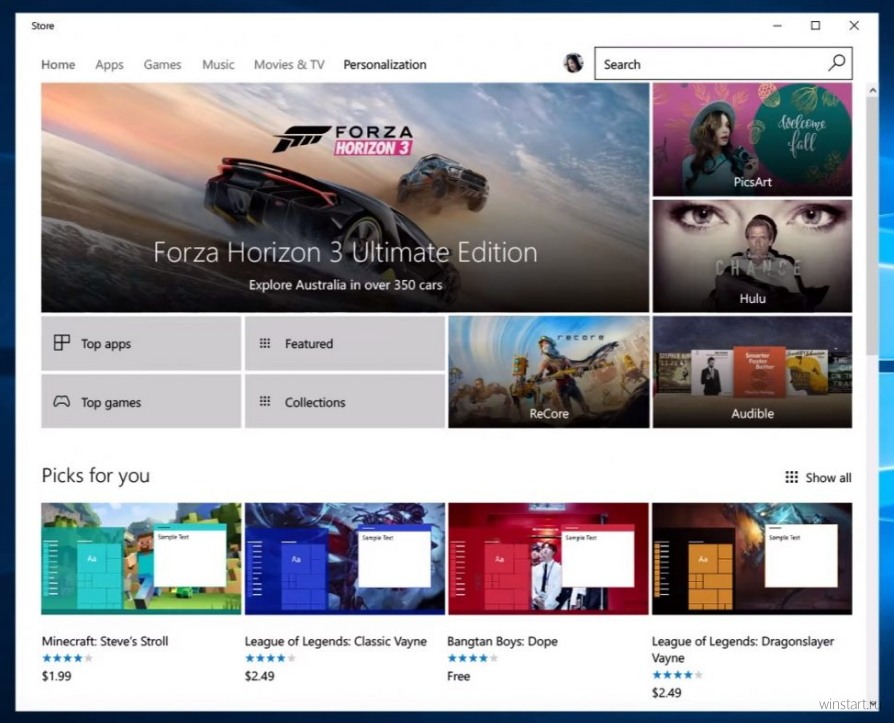Screen dimensions: 894x723
Task: Switch to the Games tab
Action: (162, 64)
